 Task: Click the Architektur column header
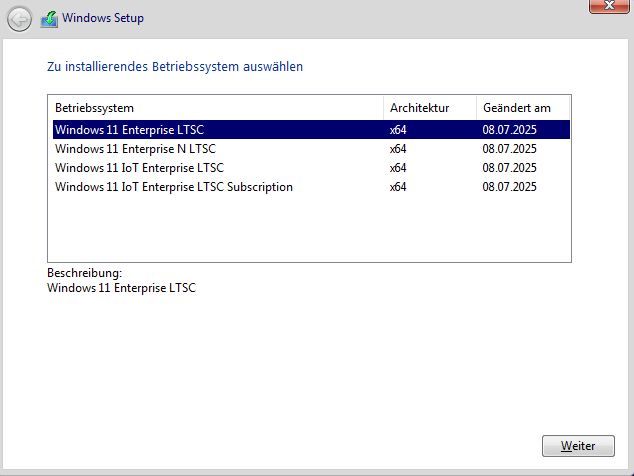(x=430, y=108)
